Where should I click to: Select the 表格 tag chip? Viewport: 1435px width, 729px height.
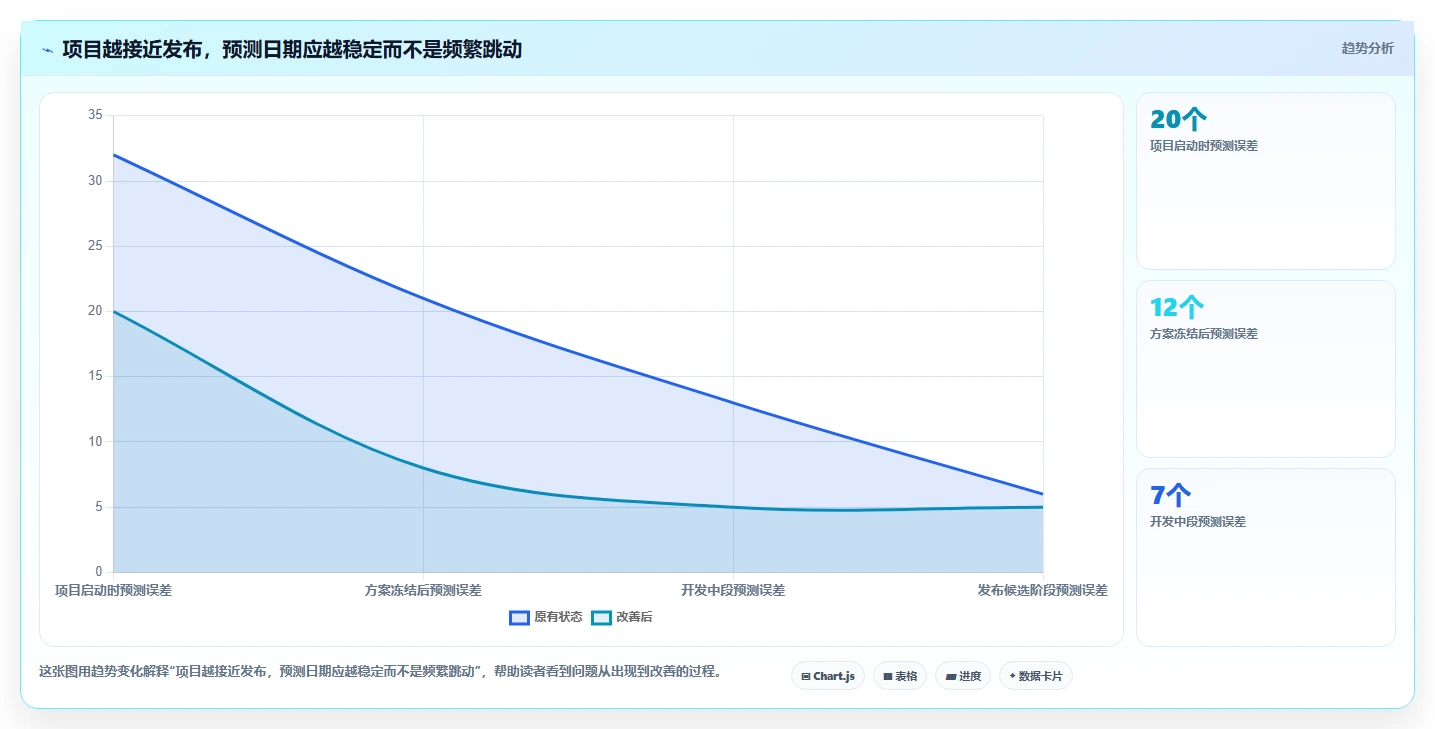[x=900, y=676]
